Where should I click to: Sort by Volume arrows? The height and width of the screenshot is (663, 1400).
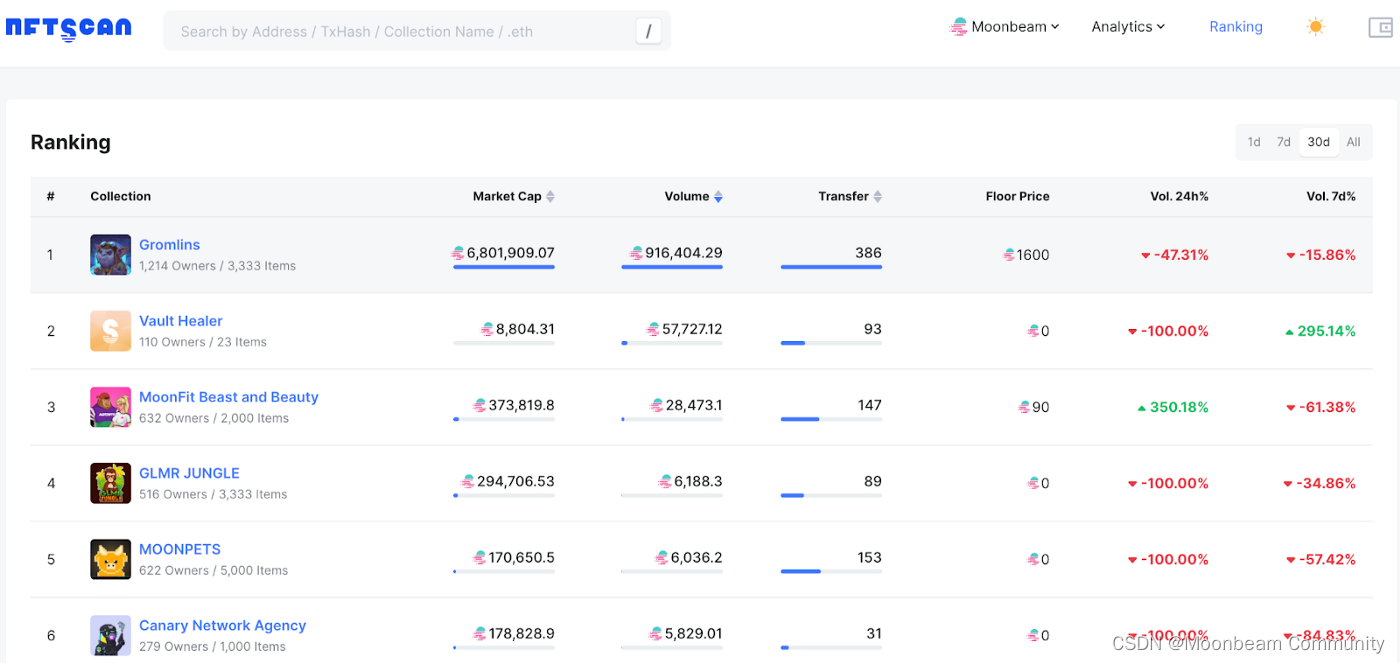718,197
